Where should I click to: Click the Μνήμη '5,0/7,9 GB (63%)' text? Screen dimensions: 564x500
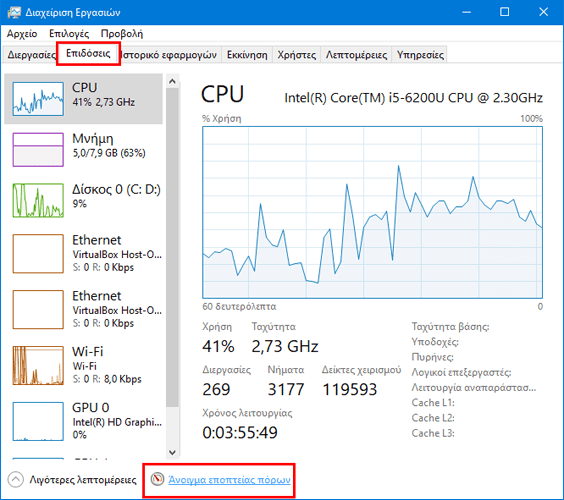[109, 153]
